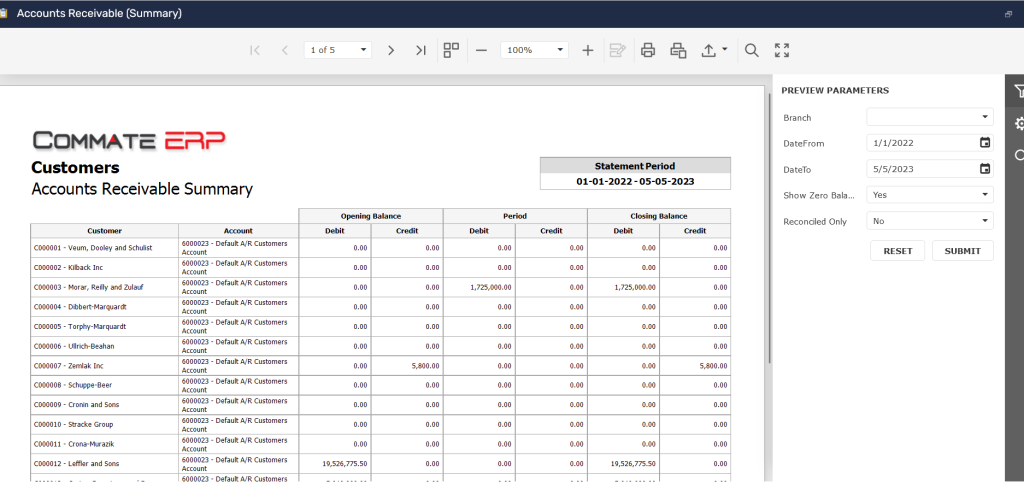The width and height of the screenshot is (1024, 500).
Task: Restore the window via title bar icon
Action: coord(1008,14)
